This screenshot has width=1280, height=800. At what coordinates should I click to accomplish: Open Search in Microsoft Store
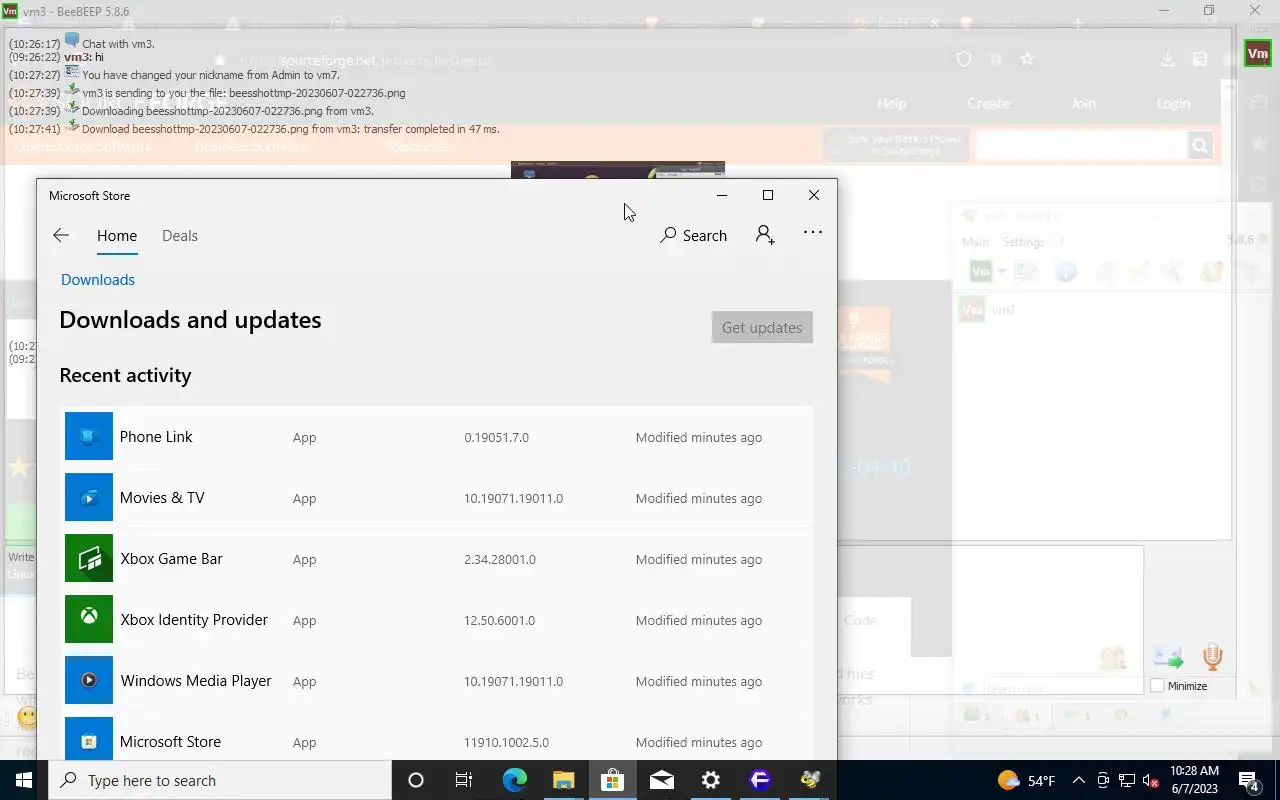[693, 236]
